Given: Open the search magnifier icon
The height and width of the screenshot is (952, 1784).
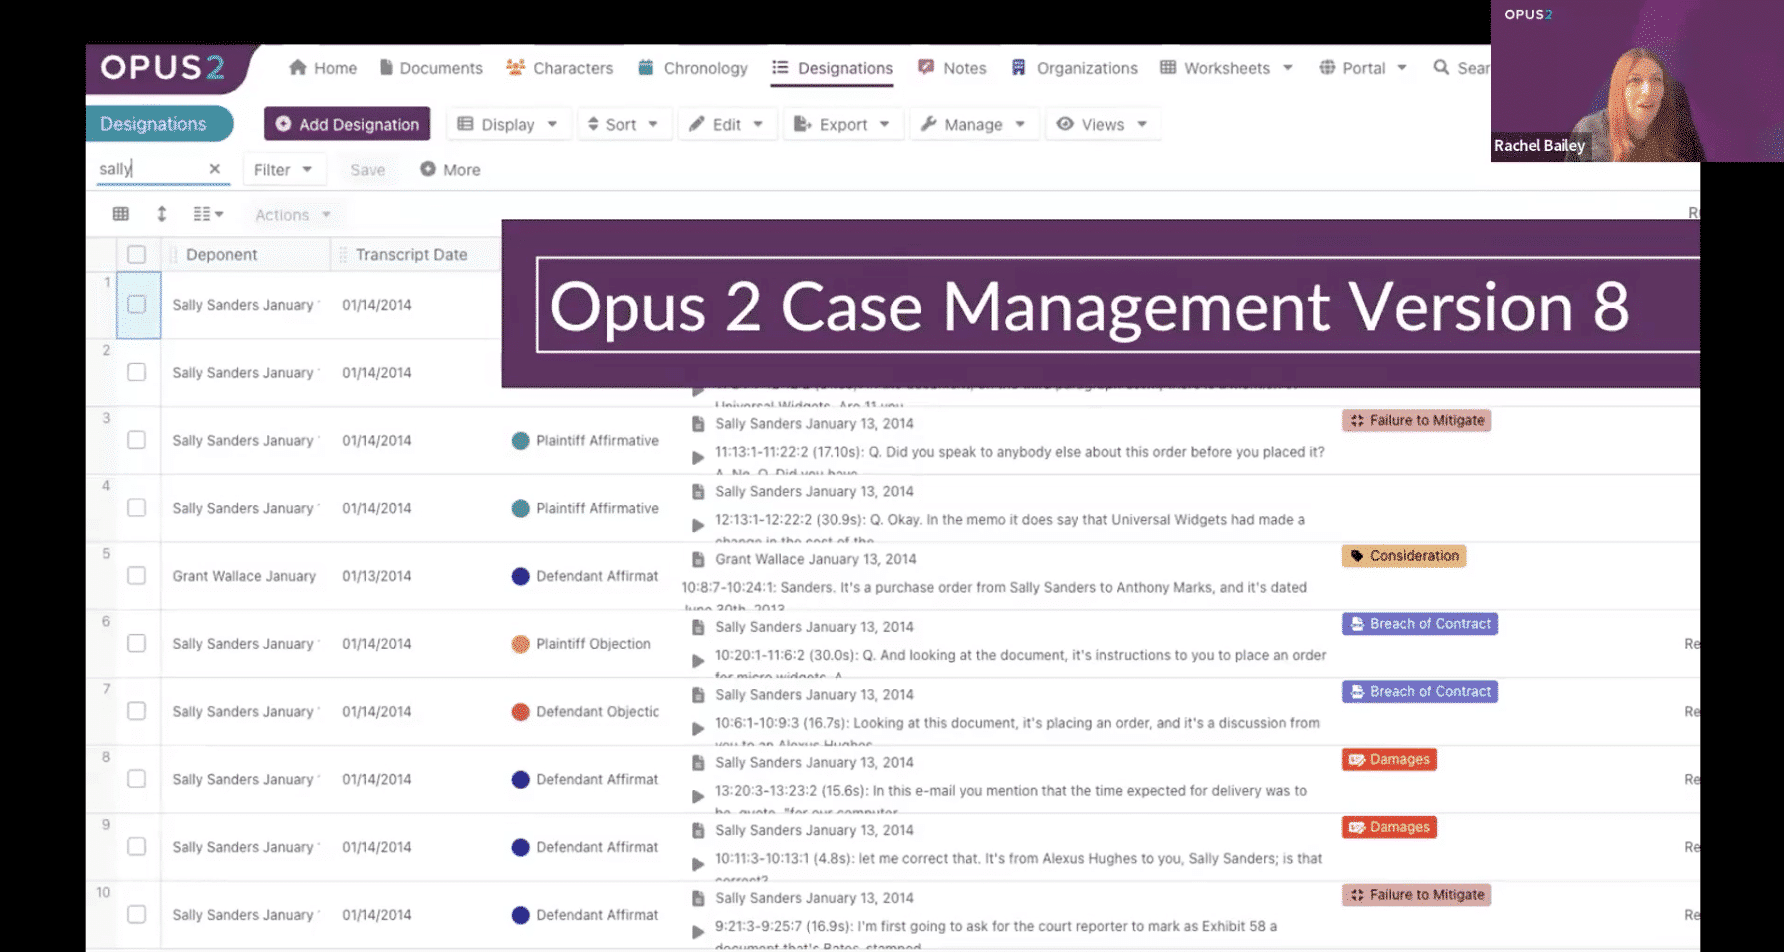Looking at the screenshot, I should [x=1440, y=67].
